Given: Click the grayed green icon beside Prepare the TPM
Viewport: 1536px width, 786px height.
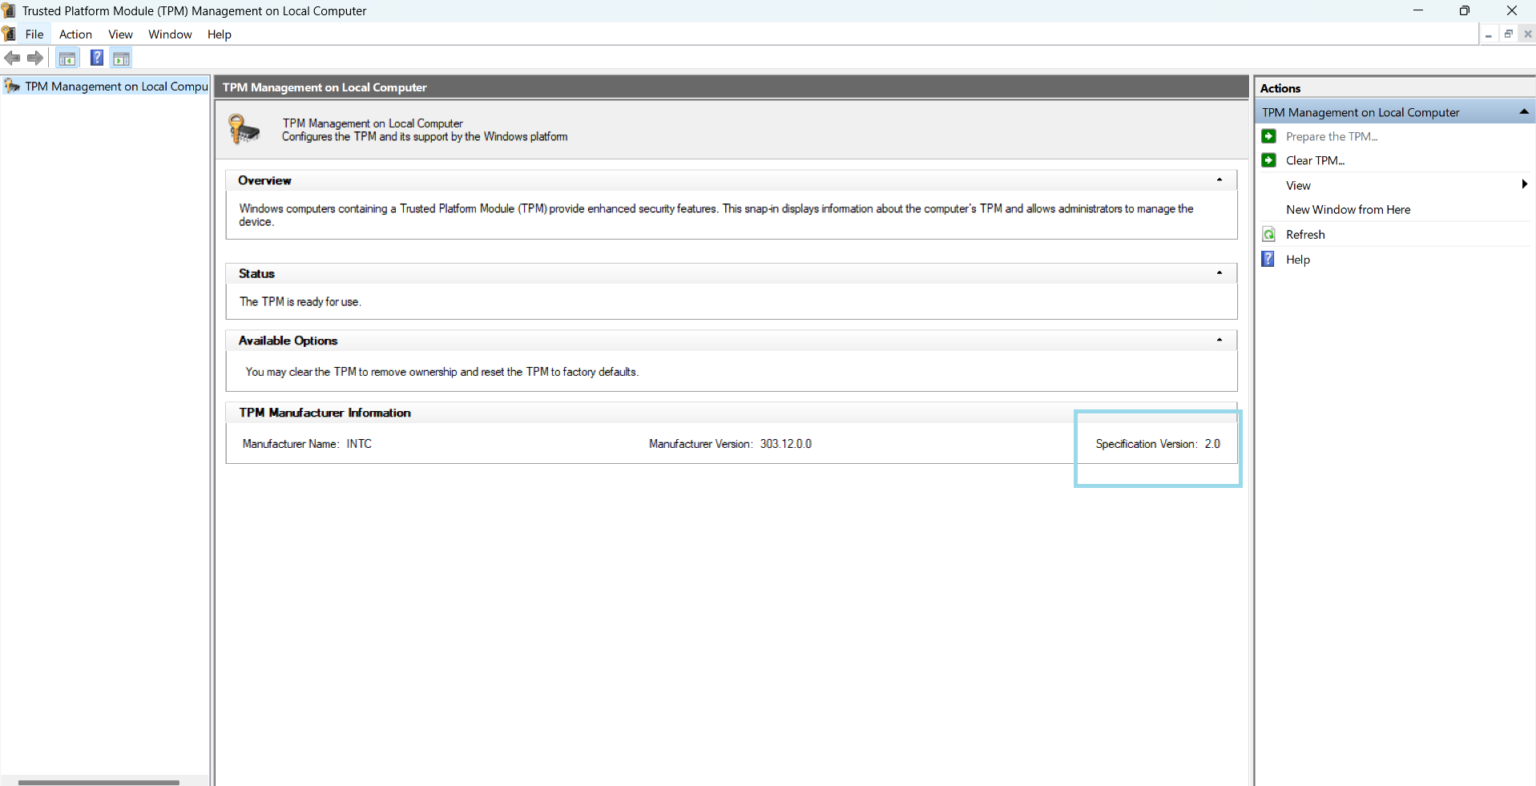Looking at the screenshot, I should coord(1268,136).
